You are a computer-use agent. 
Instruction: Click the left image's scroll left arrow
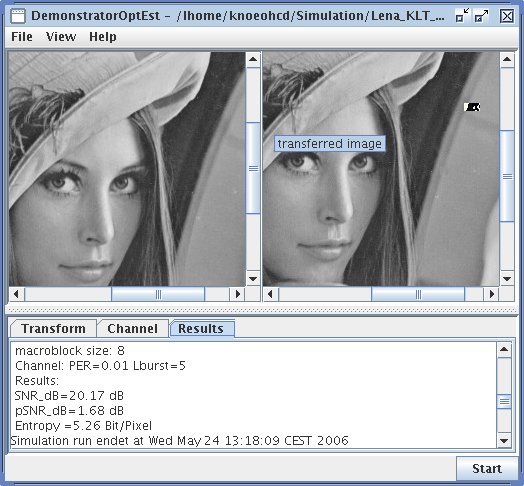click(x=17, y=294)
